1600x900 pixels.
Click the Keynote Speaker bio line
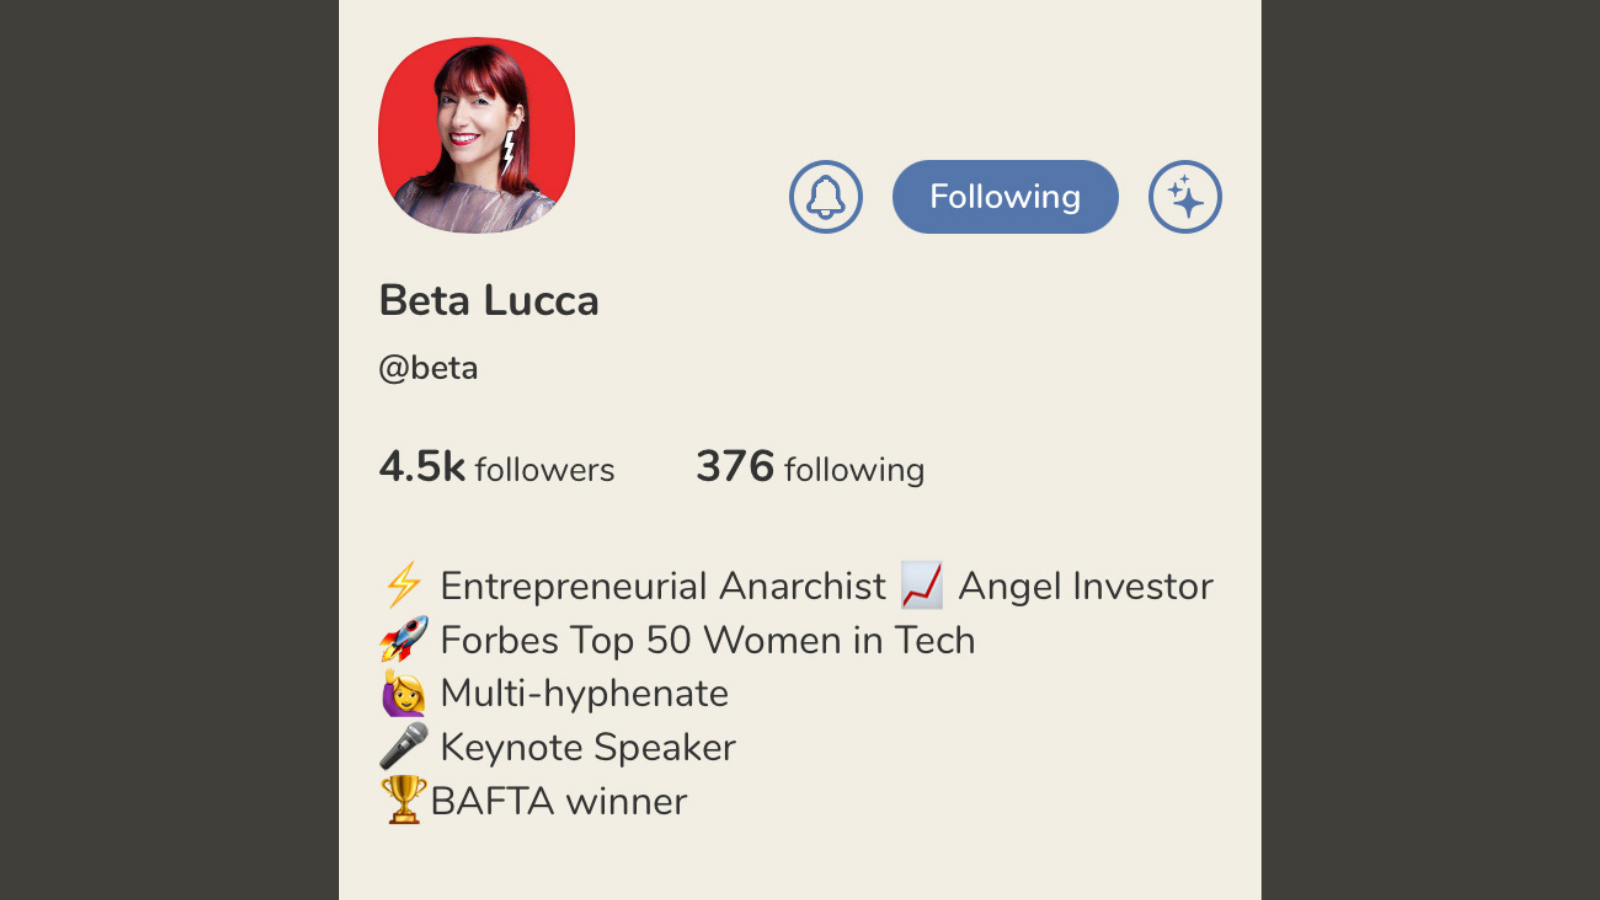[588, 747]
